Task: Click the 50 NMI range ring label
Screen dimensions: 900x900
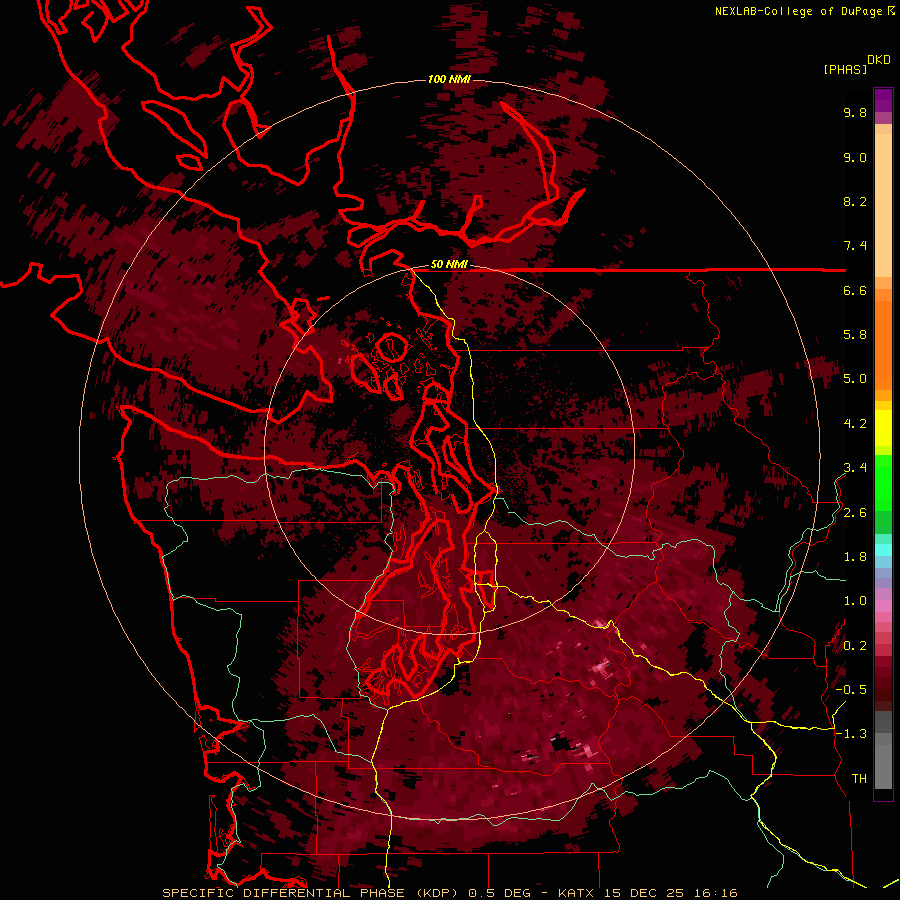Action: tap(449, 264)
